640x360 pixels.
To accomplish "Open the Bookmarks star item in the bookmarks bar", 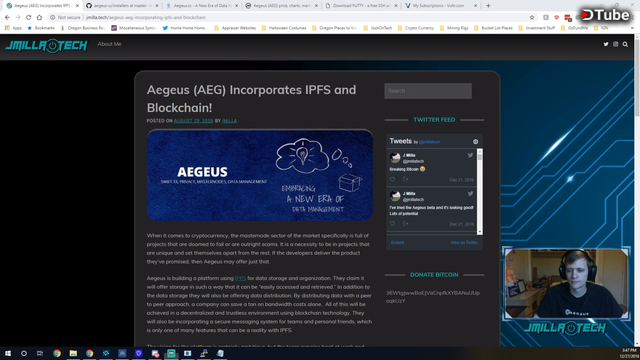I will 41,28.
